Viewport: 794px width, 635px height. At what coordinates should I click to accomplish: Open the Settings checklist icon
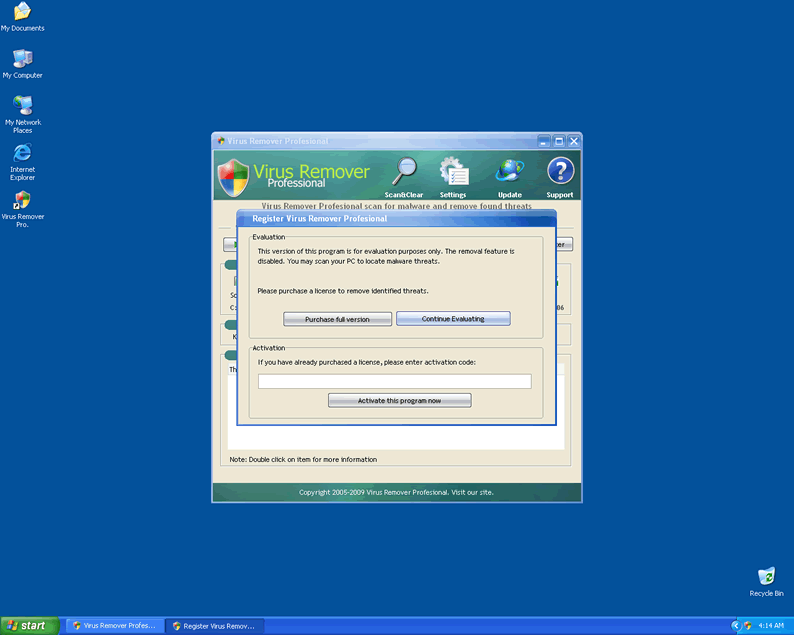(x=453, y=173)
